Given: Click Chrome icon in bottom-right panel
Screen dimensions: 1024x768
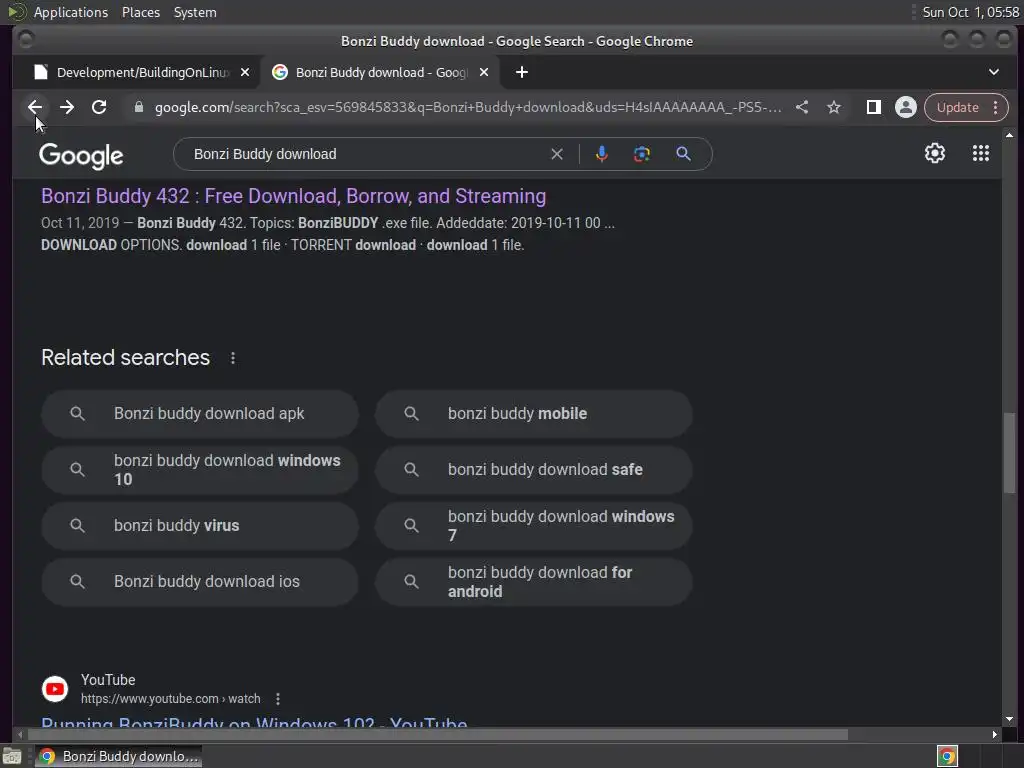Looking at the screenshot, I should (x=947, y=756).
